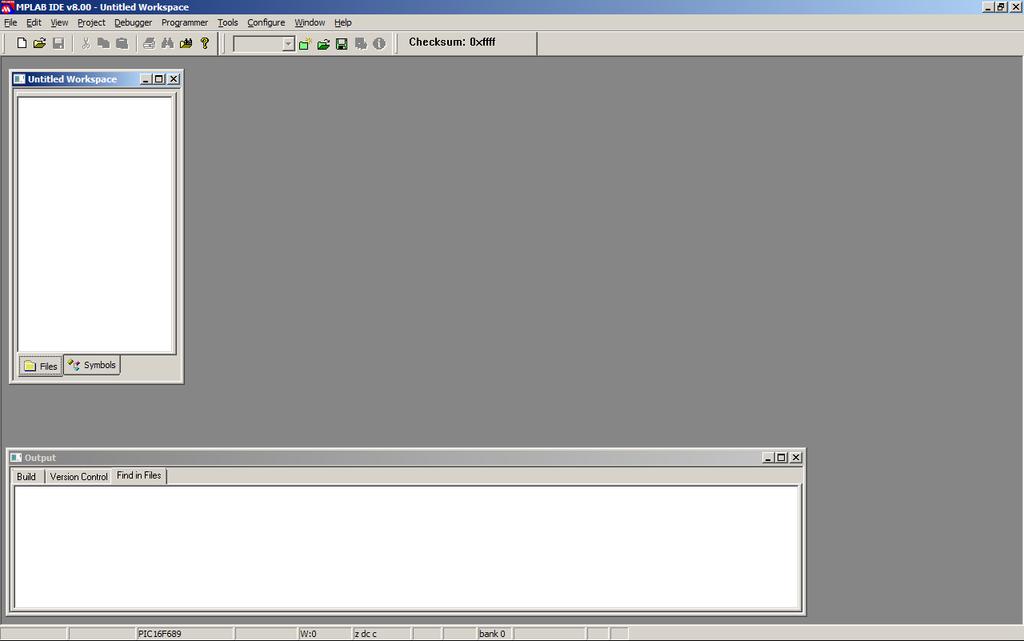1024x641 pixels.
Task: Click the 'bank 0' status bar entry
Action: tap(492, 634)
